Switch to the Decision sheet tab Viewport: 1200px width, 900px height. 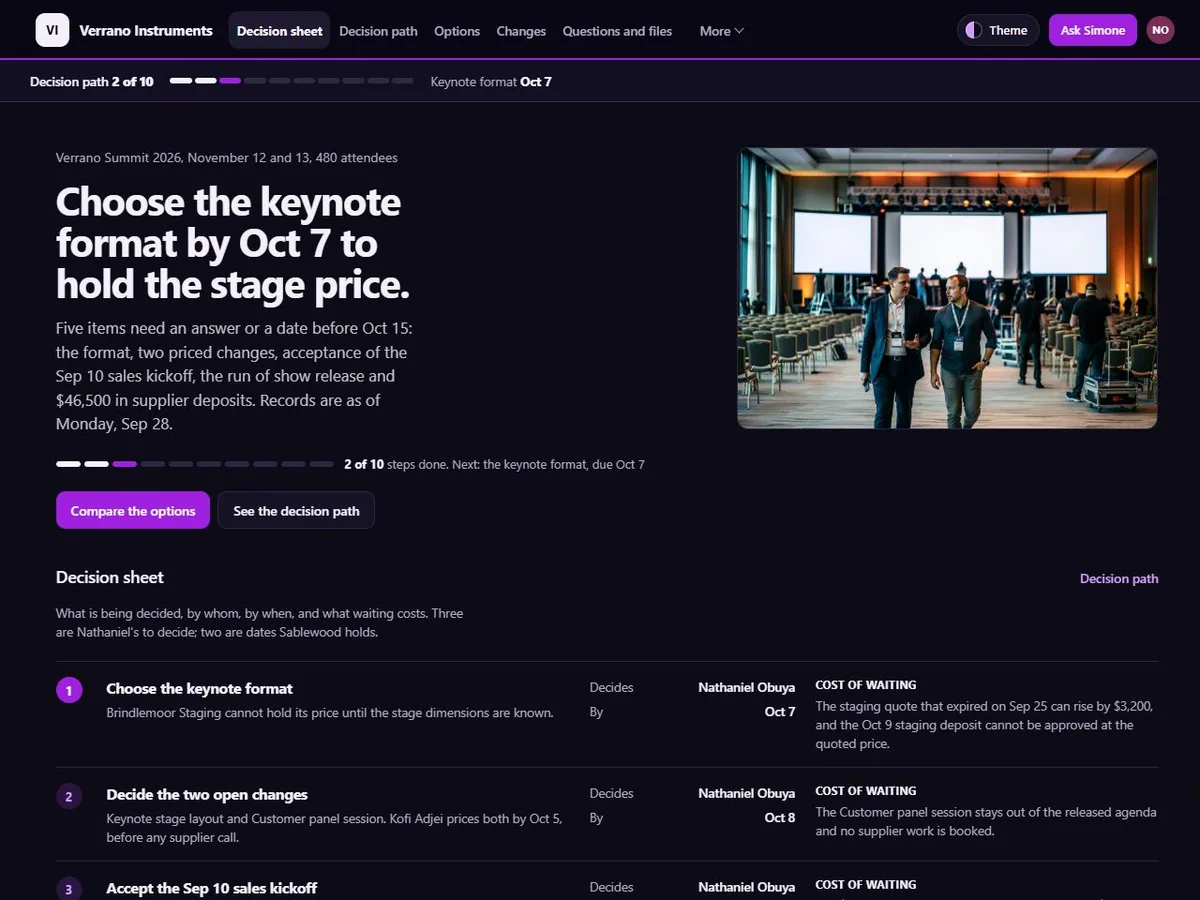click(x=280, y=31)
